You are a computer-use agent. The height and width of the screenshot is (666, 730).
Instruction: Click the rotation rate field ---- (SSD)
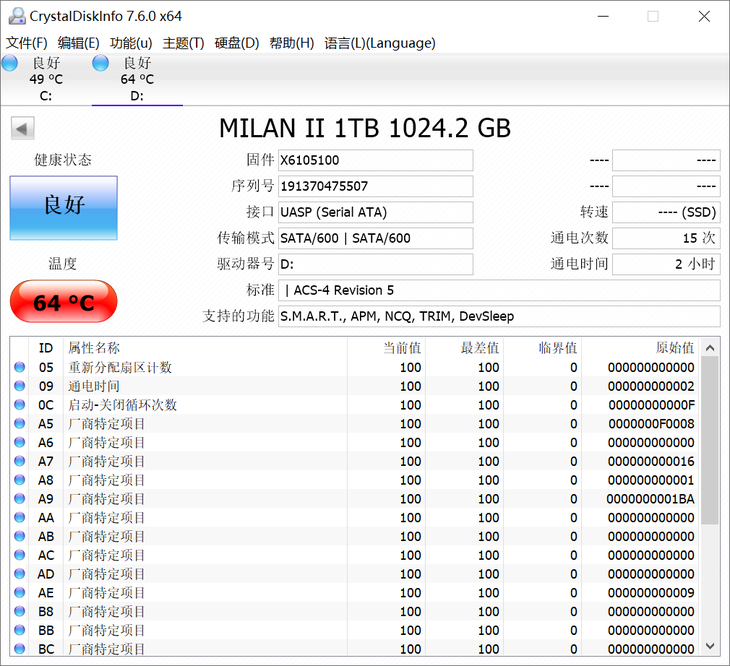click(666, 212)
